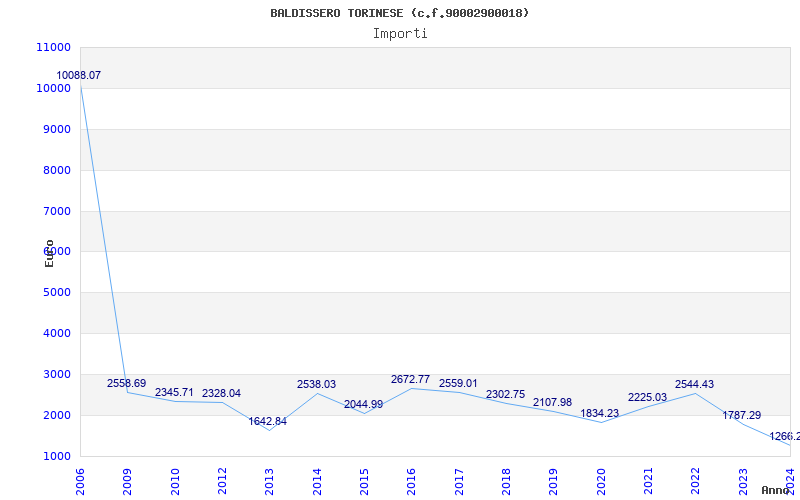The width and height of the screenshot is (800, 500).
Task: Click the 2012 x-axis year label
Action: [222, 481]
